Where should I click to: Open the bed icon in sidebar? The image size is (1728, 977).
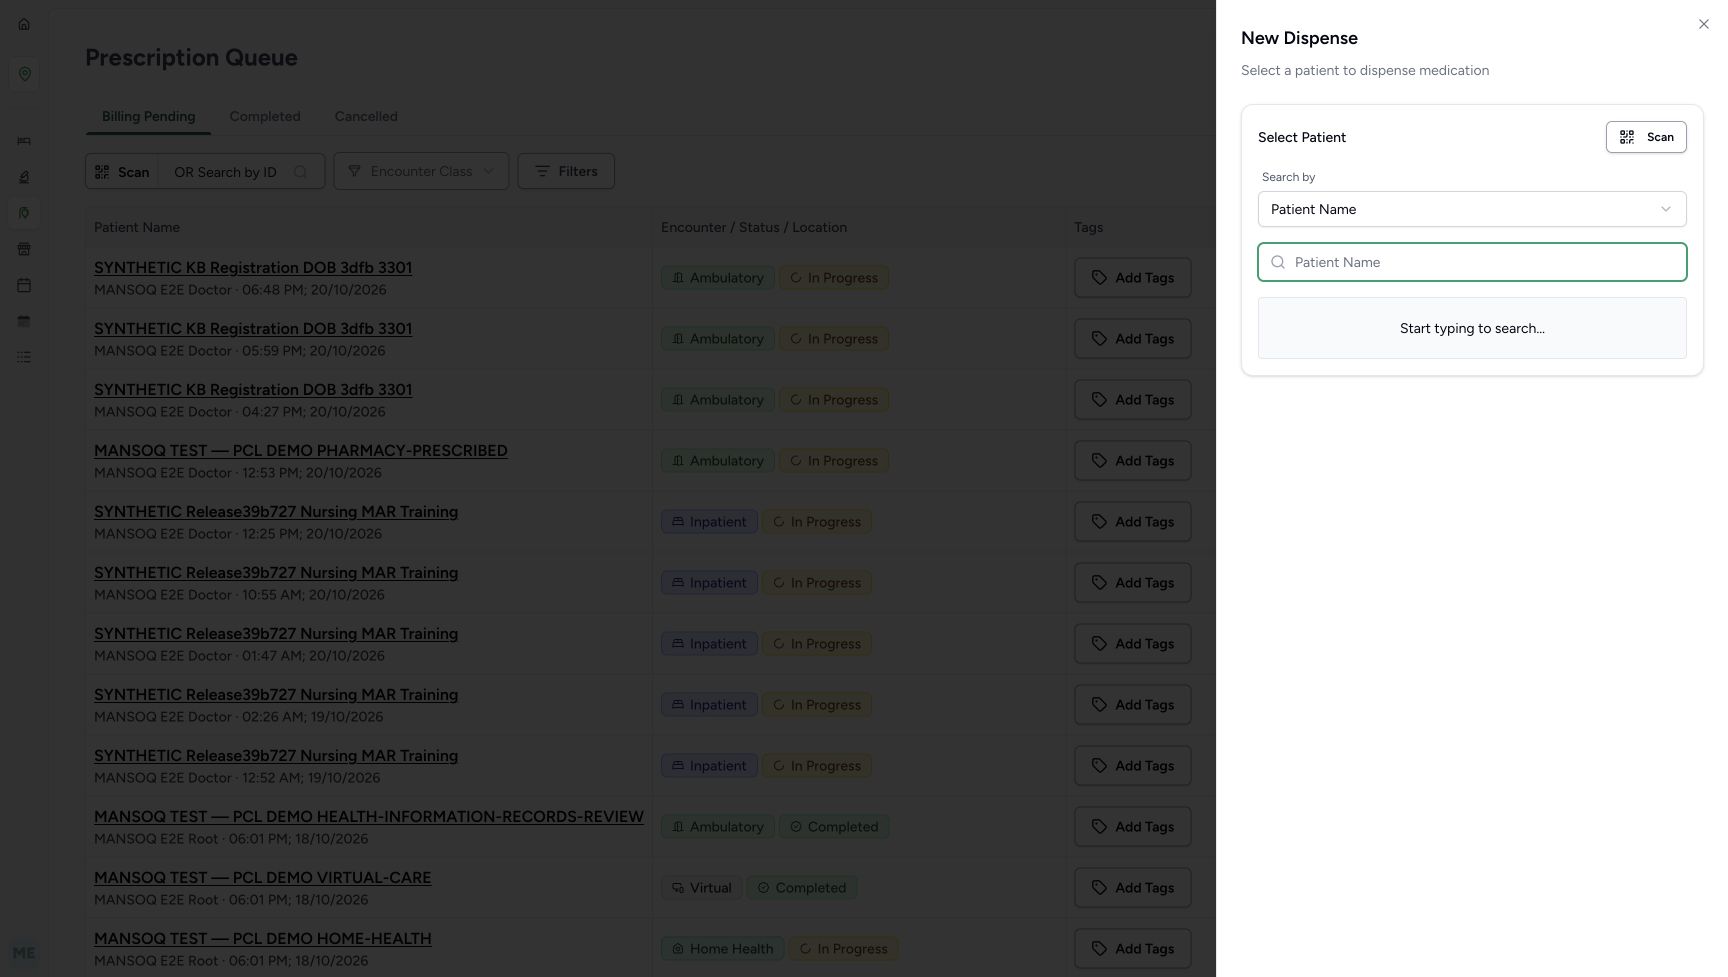click(x=24, y=141)
